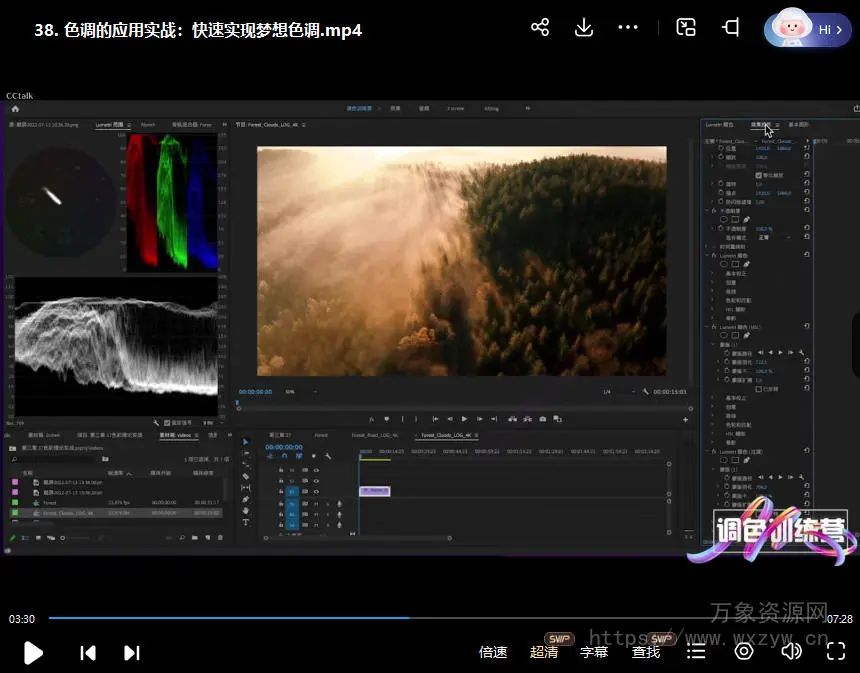Screen dimensions: 860x673
Task: Click the share icon in the top bar
Action: 540,28
